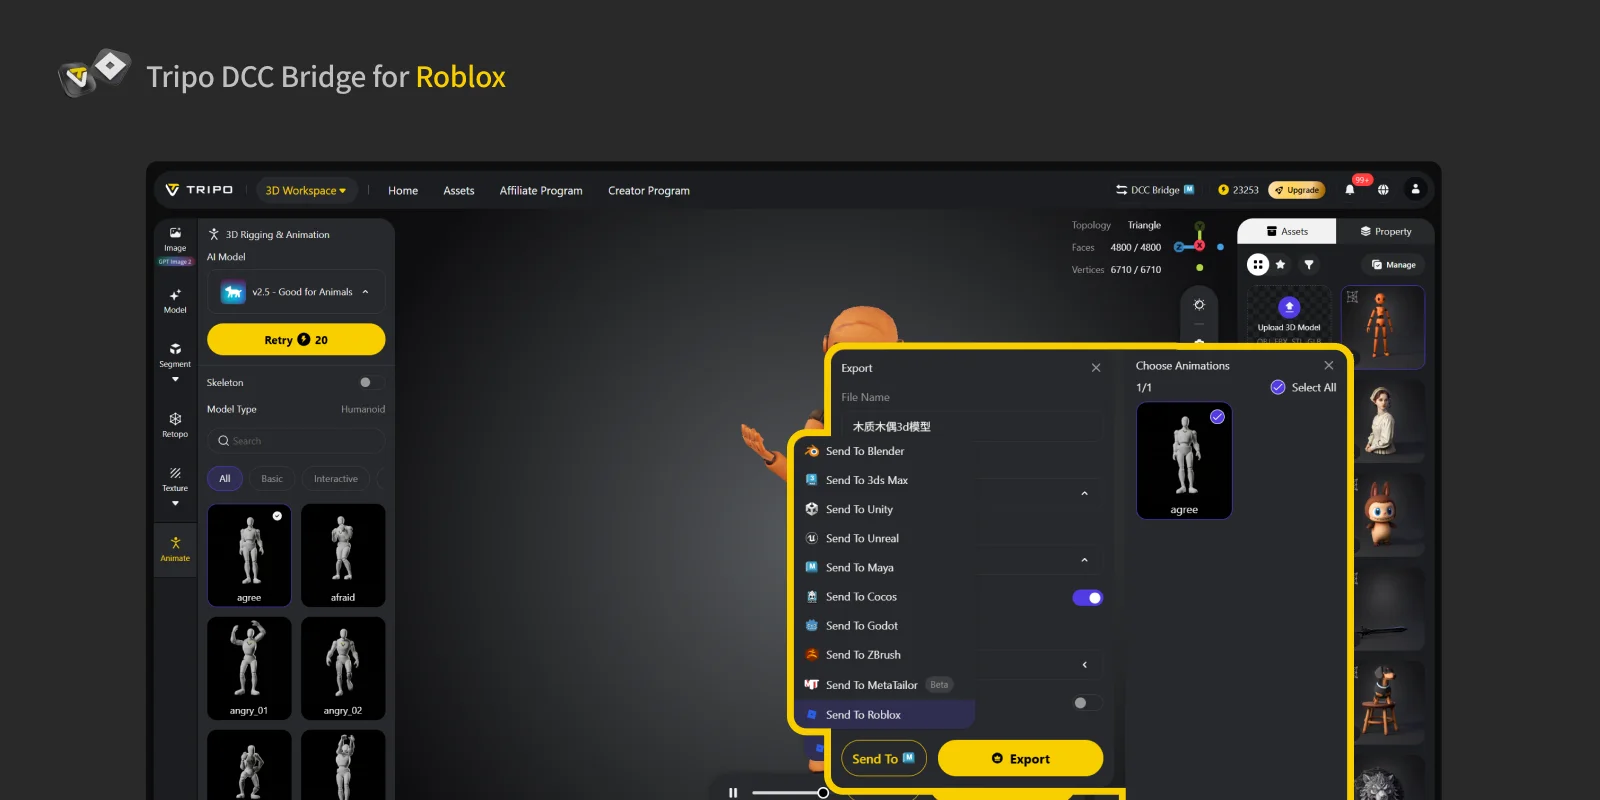1600x800 pixels.
Task: Switch to the Assets tab
Action: (1287, 231)
